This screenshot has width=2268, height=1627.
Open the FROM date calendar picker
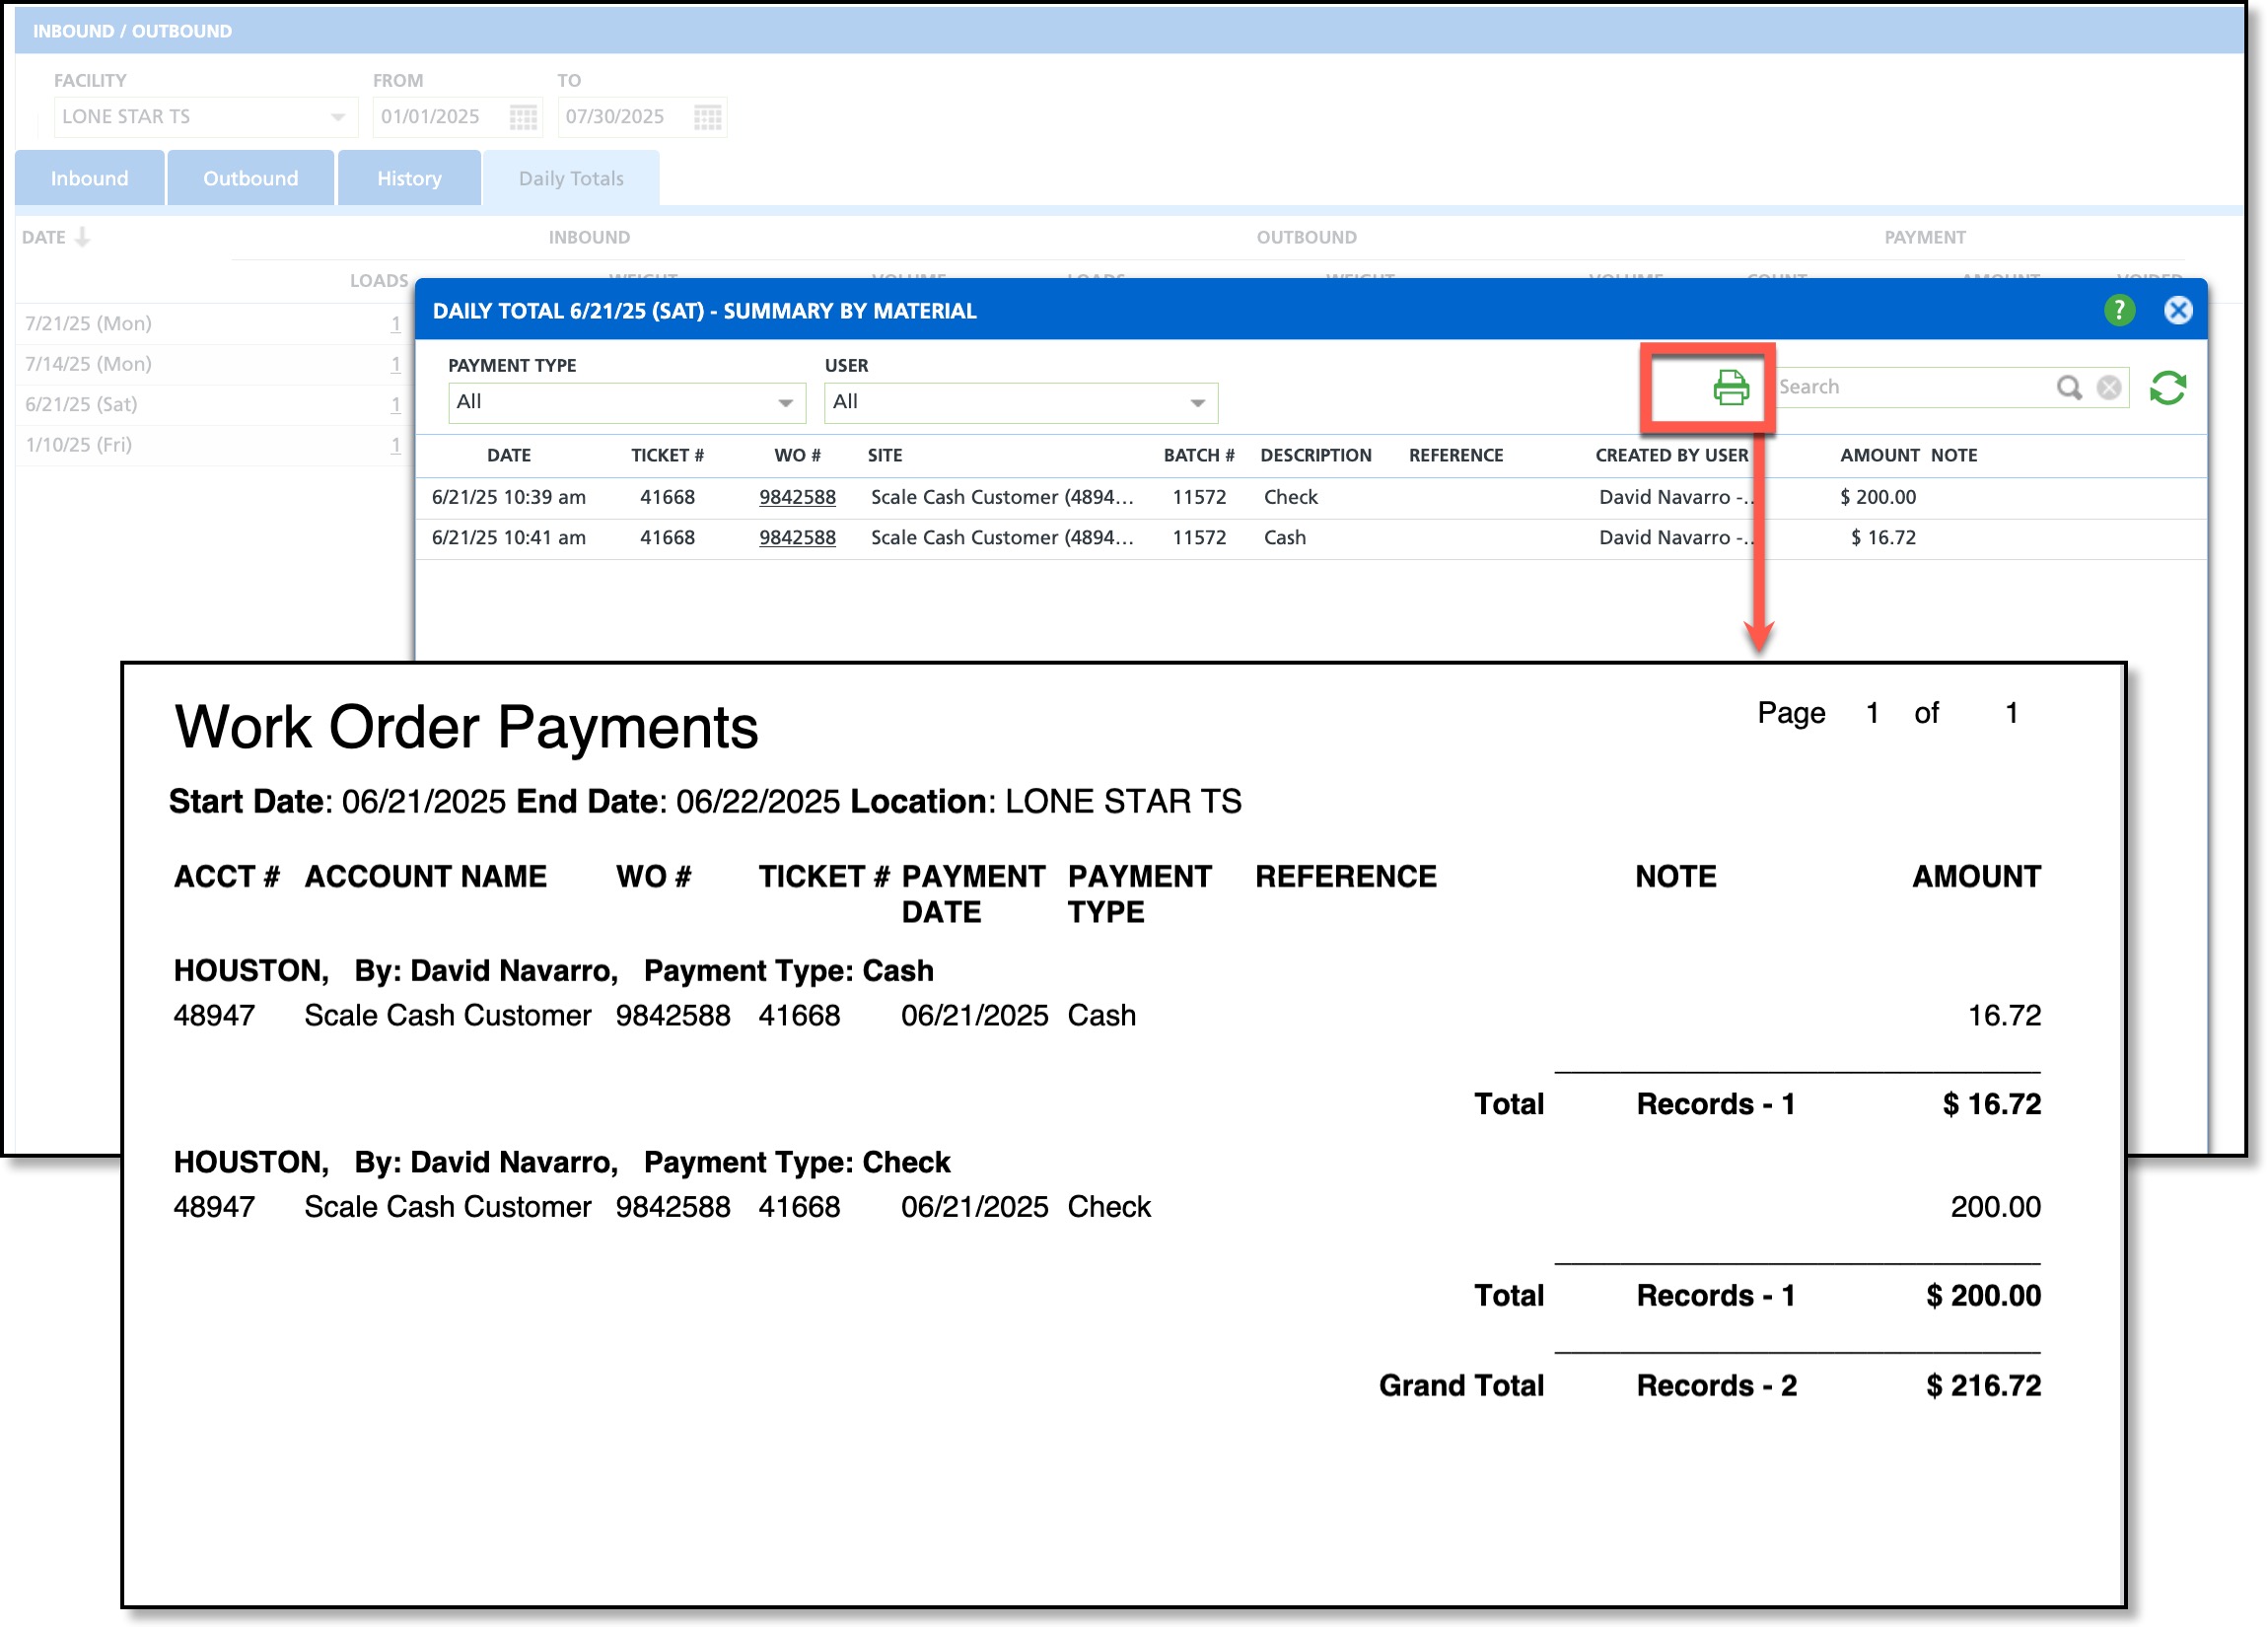click(x=523, y=117)
